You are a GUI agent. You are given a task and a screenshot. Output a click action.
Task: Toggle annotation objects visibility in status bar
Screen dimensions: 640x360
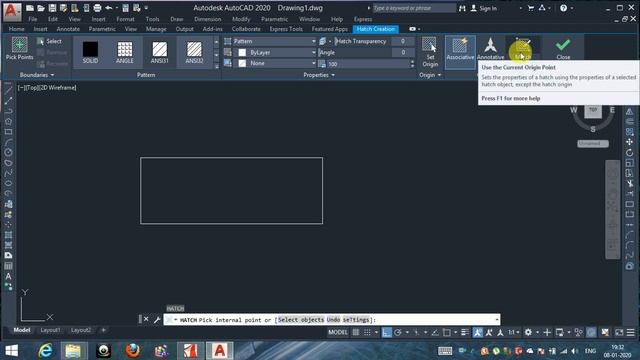point(478,332)
